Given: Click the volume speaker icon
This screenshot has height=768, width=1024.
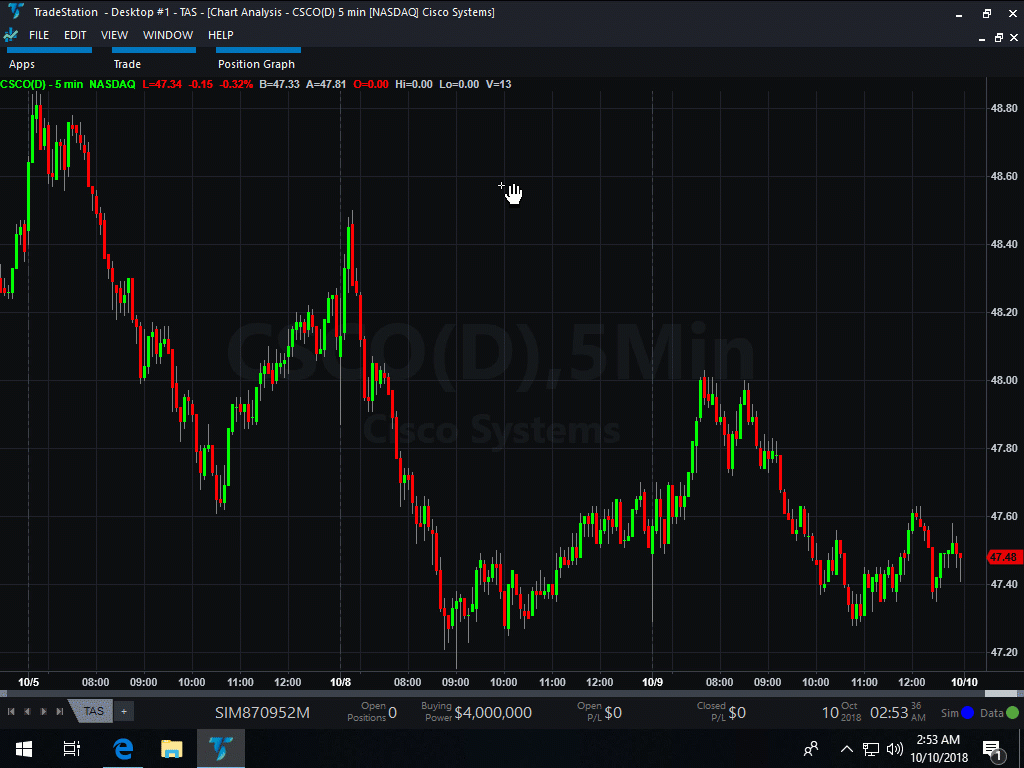Looking at the screenshot, I should coord(895,749).
